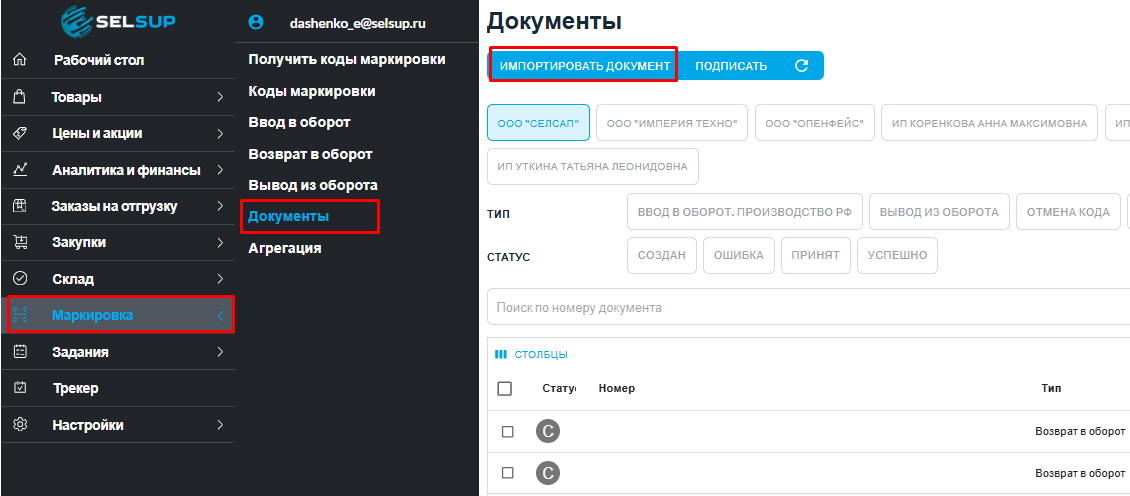Image resolution: width=1130 pixels, height=496 pixels.
Task: Filter by status Успешно
Action: [897, 255]
